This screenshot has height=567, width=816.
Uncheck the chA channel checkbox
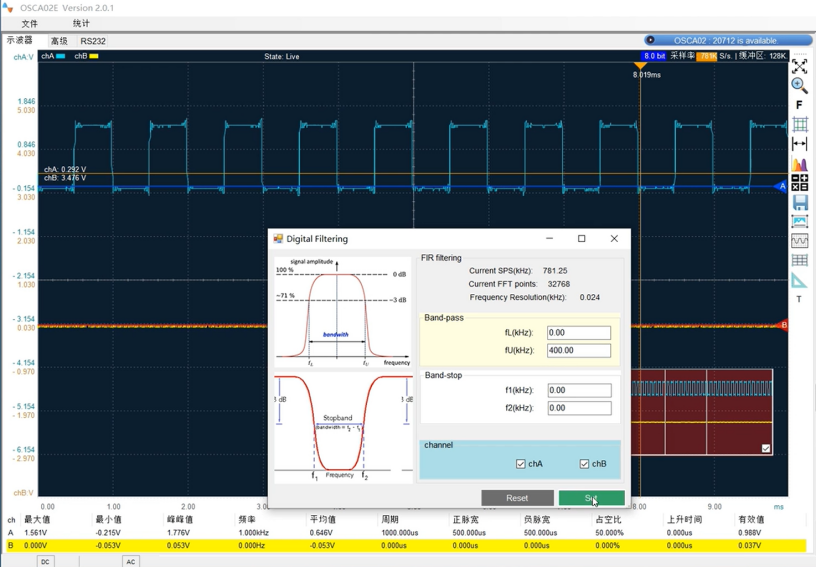click(x=521, y=464)
